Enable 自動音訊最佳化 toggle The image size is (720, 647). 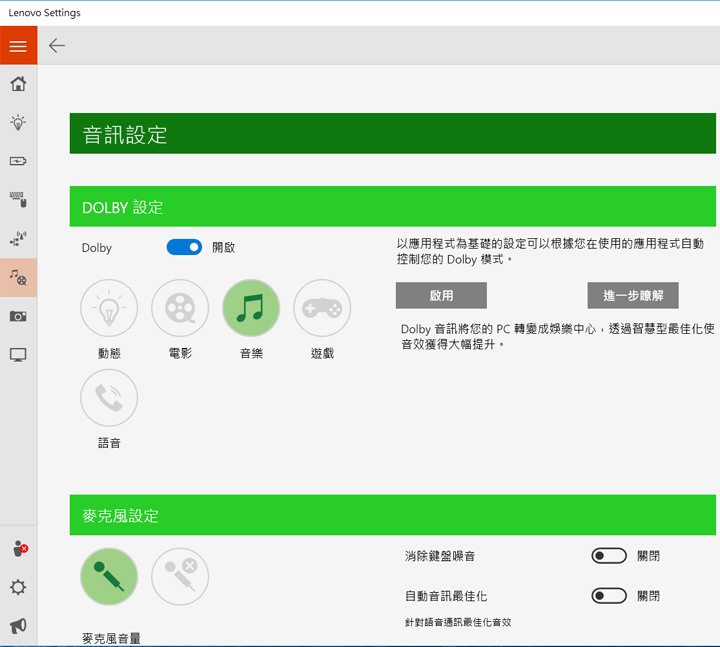click(609, 596)
